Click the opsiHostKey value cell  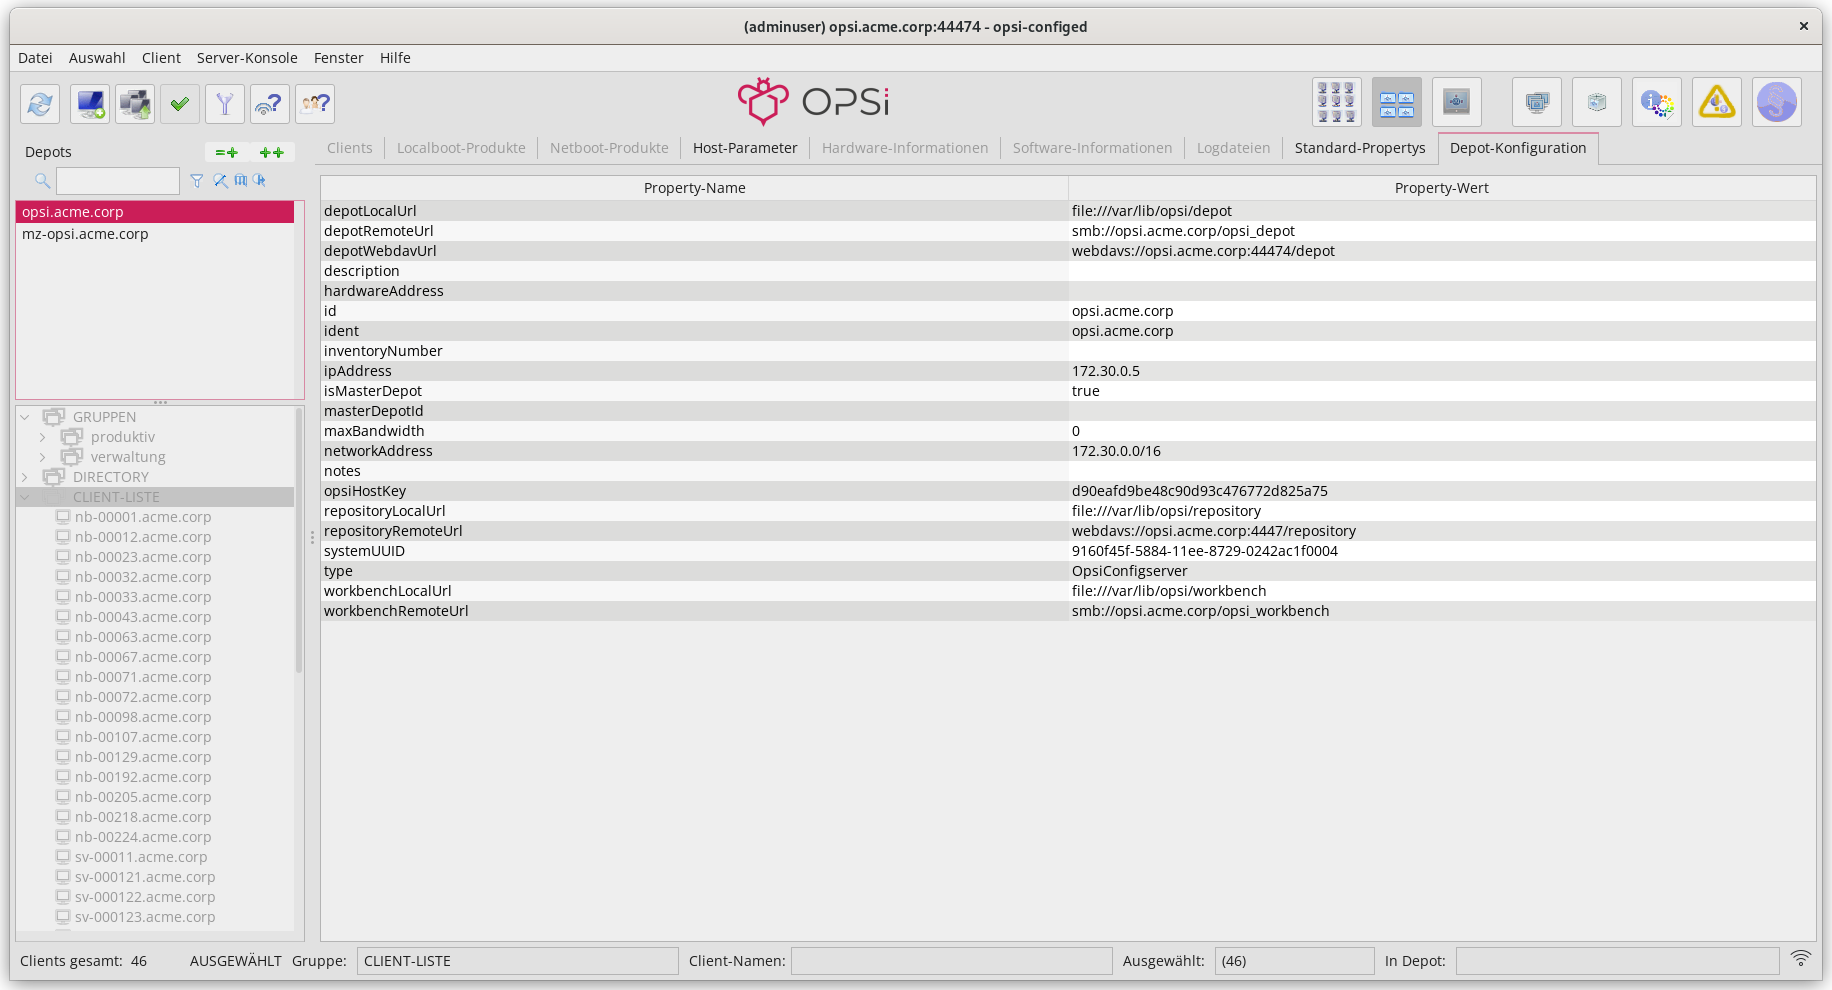pos(1442,491)
